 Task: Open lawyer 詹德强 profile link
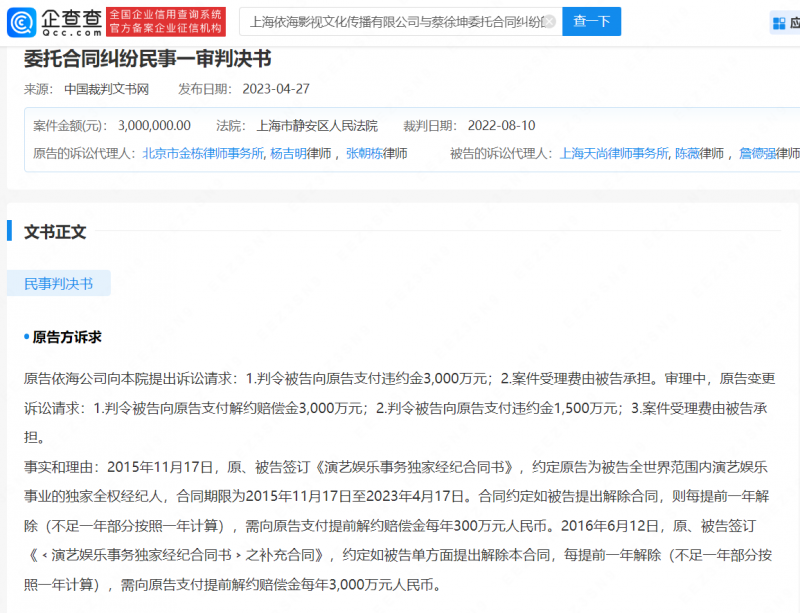coord(762,154)
